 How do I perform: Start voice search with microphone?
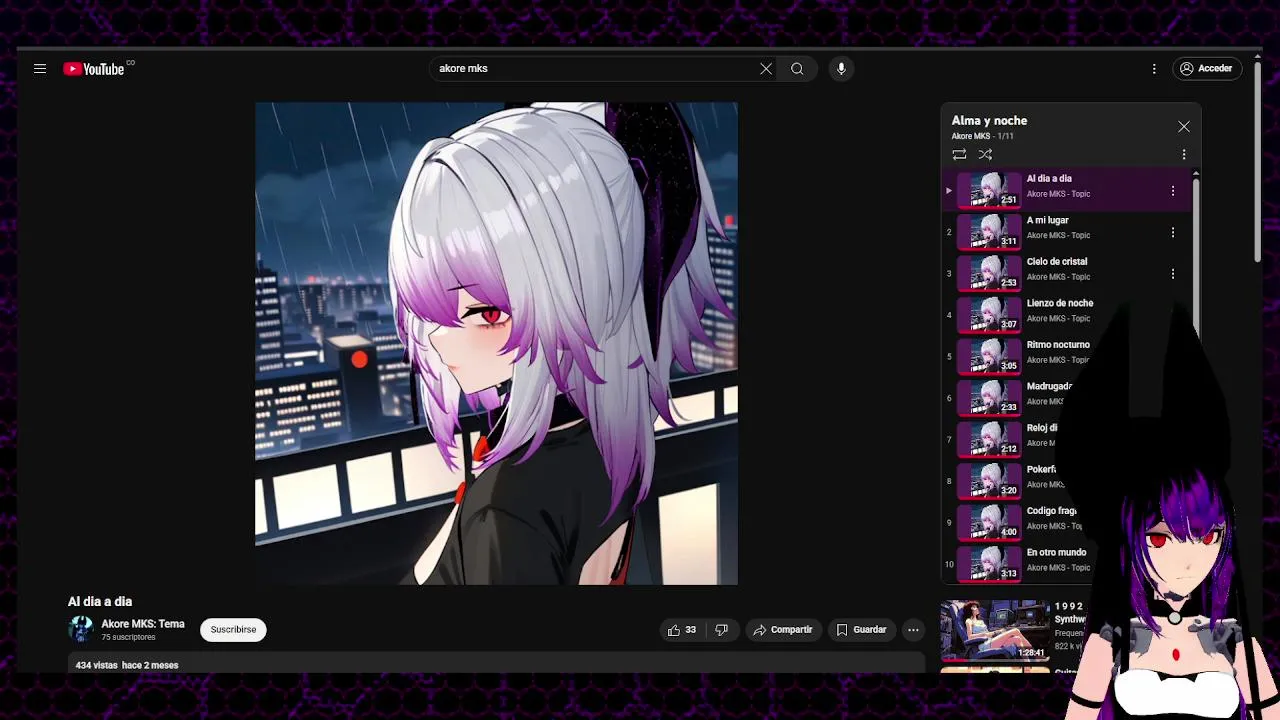[x=841, y=69]
